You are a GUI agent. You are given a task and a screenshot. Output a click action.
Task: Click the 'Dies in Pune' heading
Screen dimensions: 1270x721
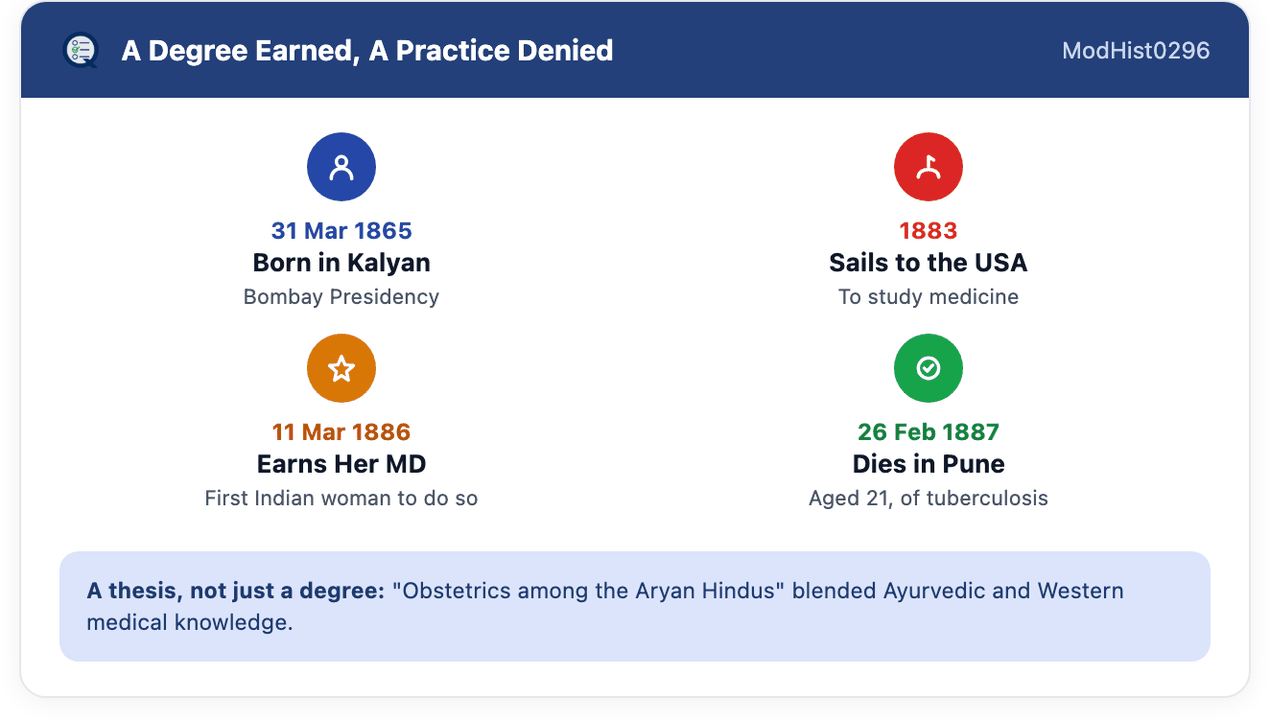[x=928, y=464]
